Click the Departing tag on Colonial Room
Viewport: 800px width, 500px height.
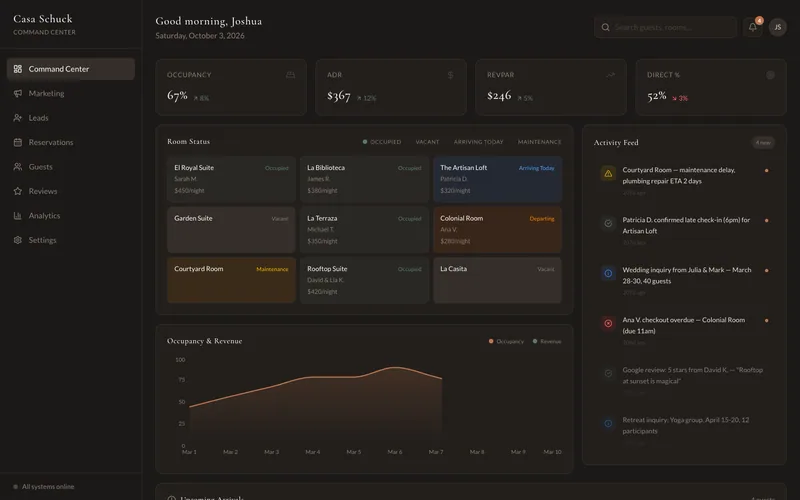click(542, 218)
